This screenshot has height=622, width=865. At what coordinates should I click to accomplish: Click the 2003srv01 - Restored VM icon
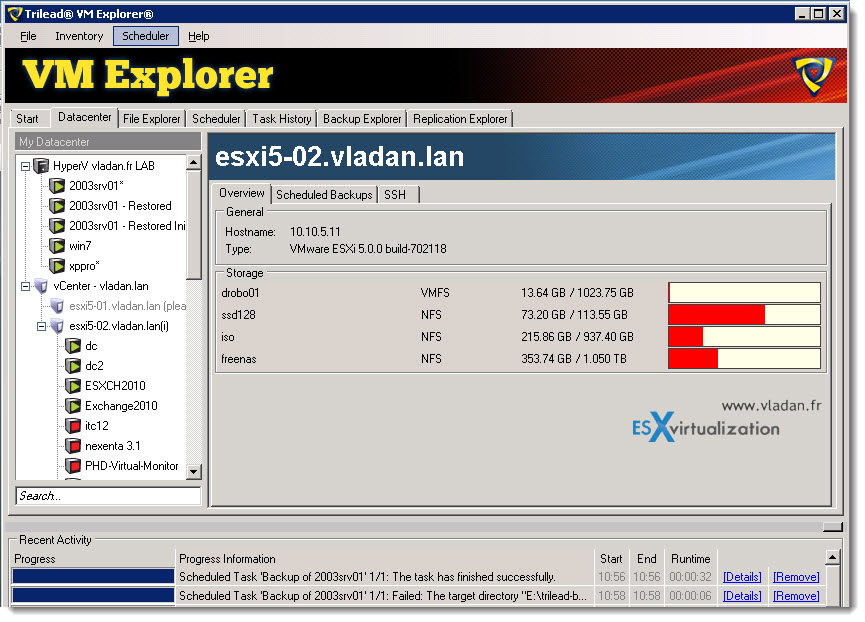[57, 206]
